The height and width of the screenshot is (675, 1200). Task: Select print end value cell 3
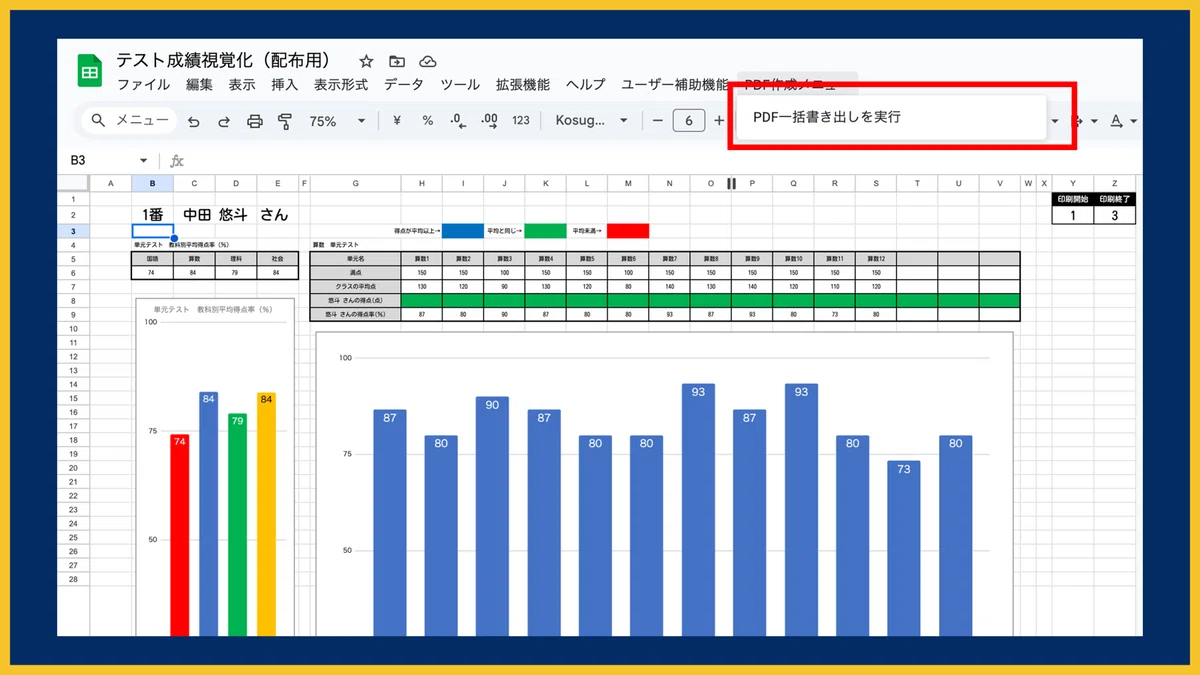(1114, 215)
